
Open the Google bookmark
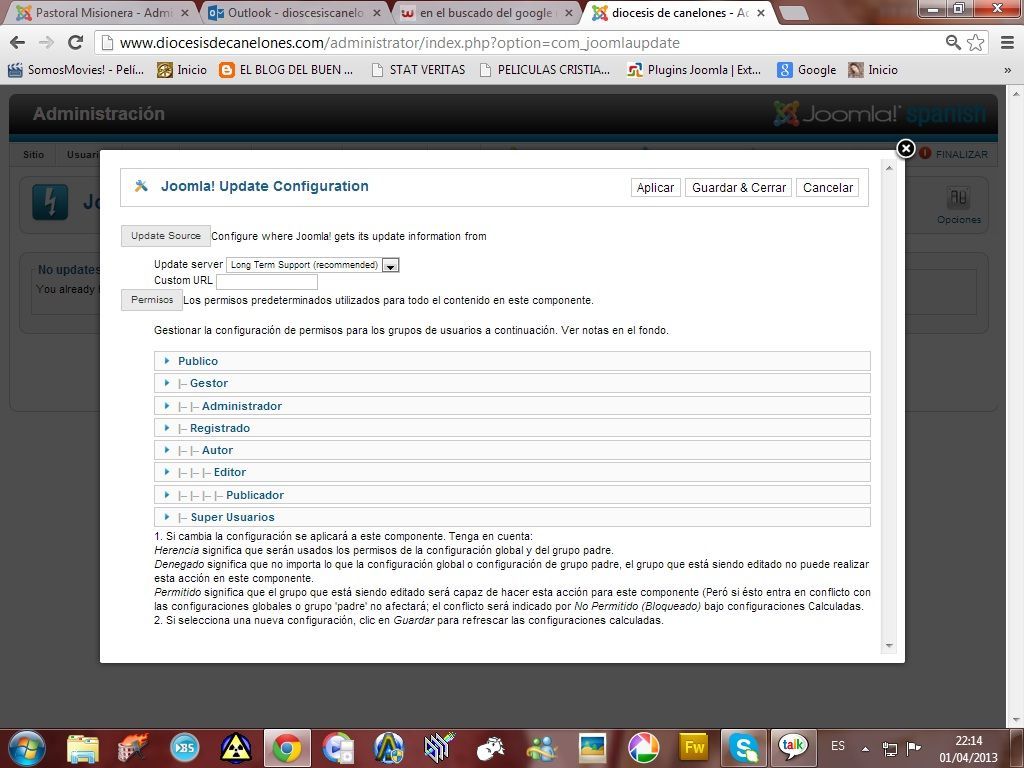click(x=807, y=70)
